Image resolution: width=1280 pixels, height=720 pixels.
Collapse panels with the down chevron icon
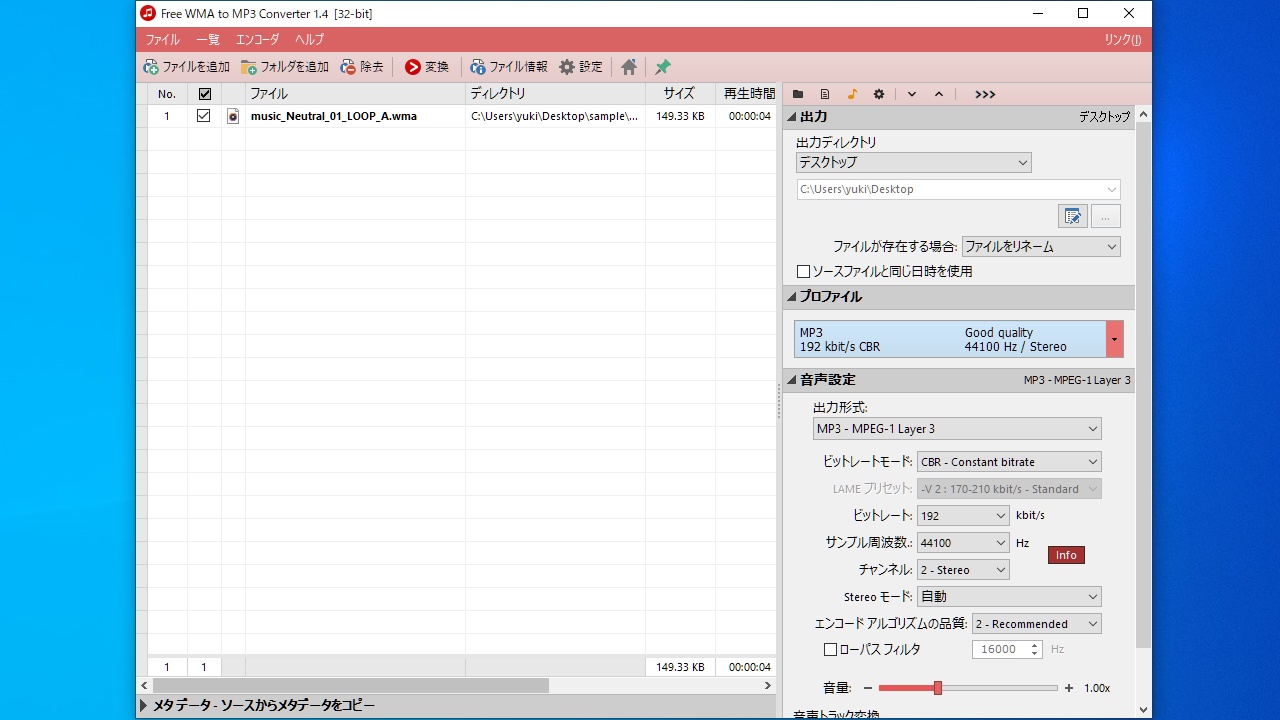tap(912, 94)
